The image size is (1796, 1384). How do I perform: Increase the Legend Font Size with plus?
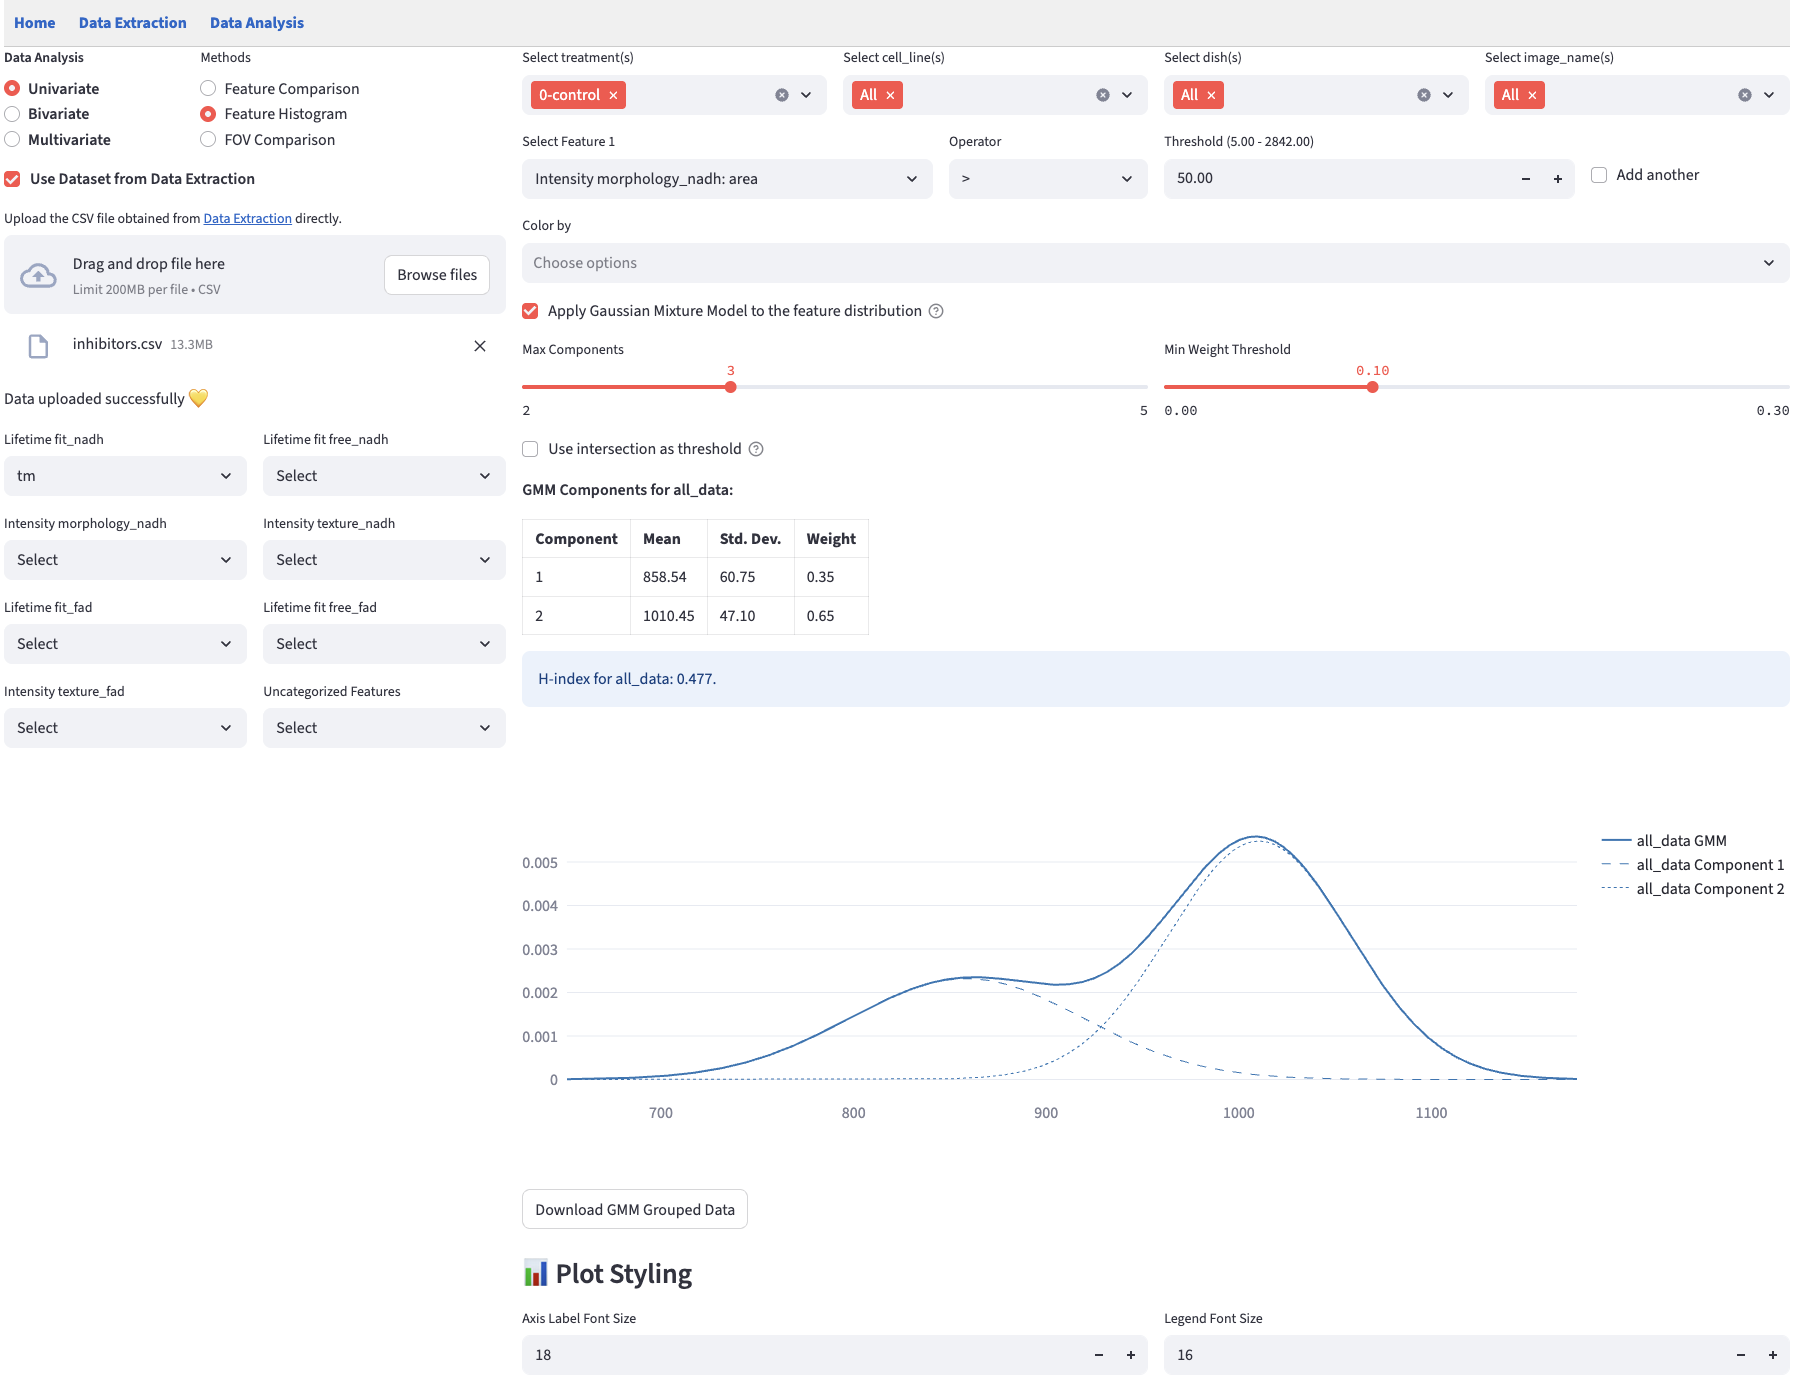click(x=1772, y=1355)
